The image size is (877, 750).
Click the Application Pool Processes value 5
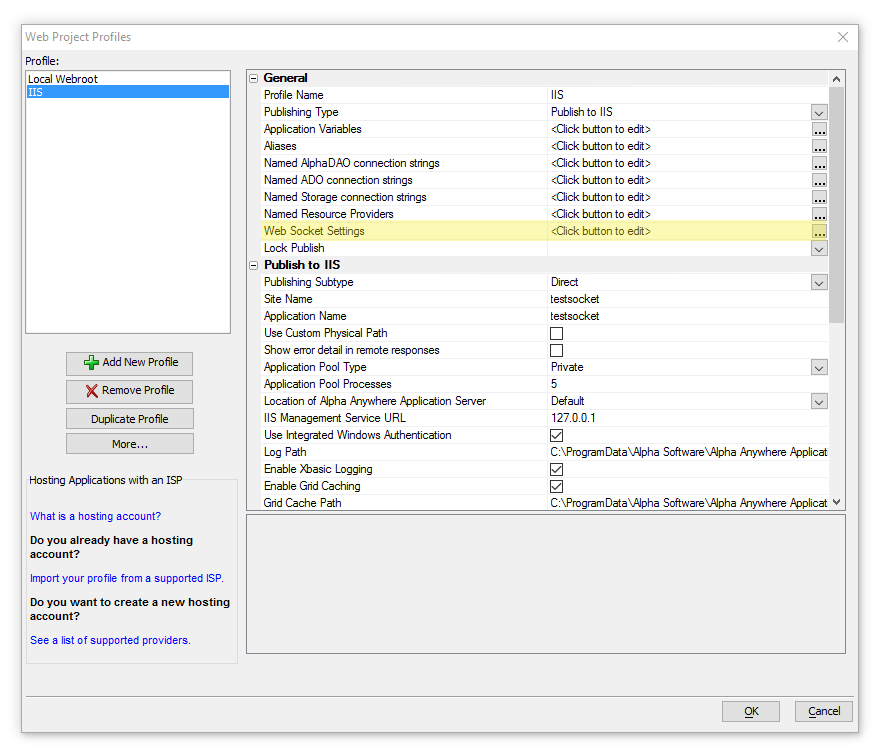point(687,384)
